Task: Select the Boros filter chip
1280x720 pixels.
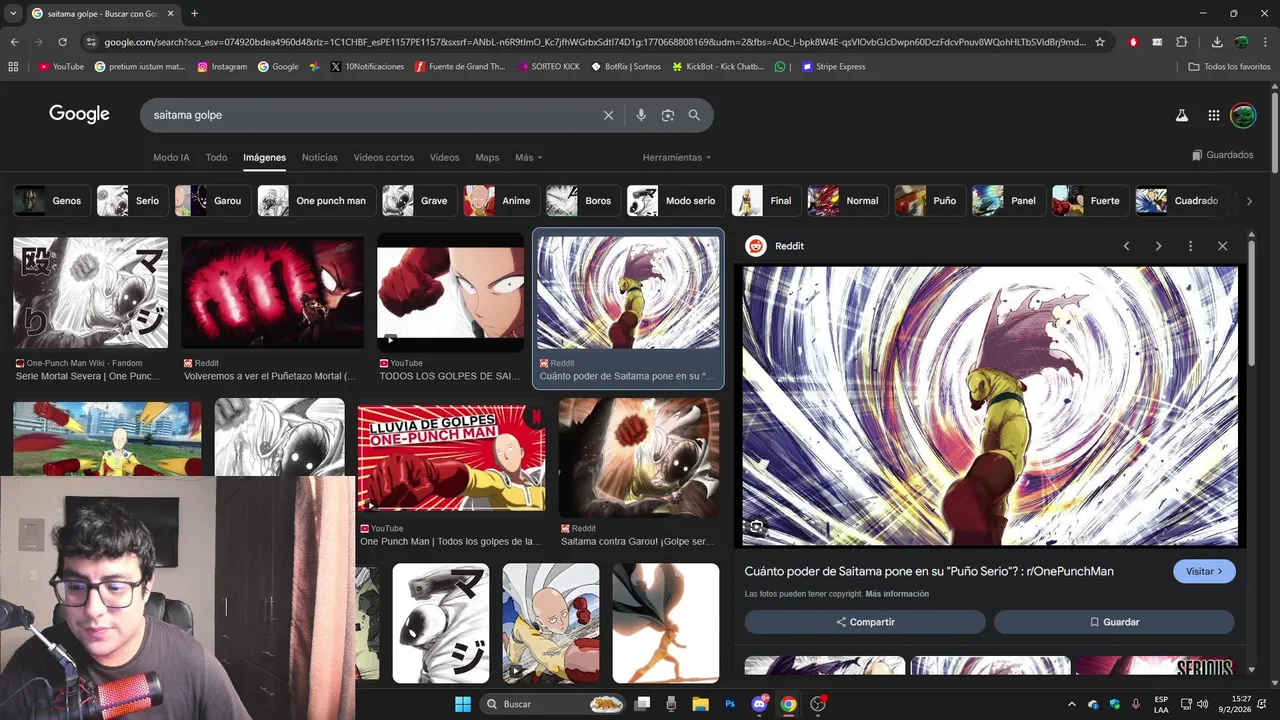Action: [x=583, y=201]
